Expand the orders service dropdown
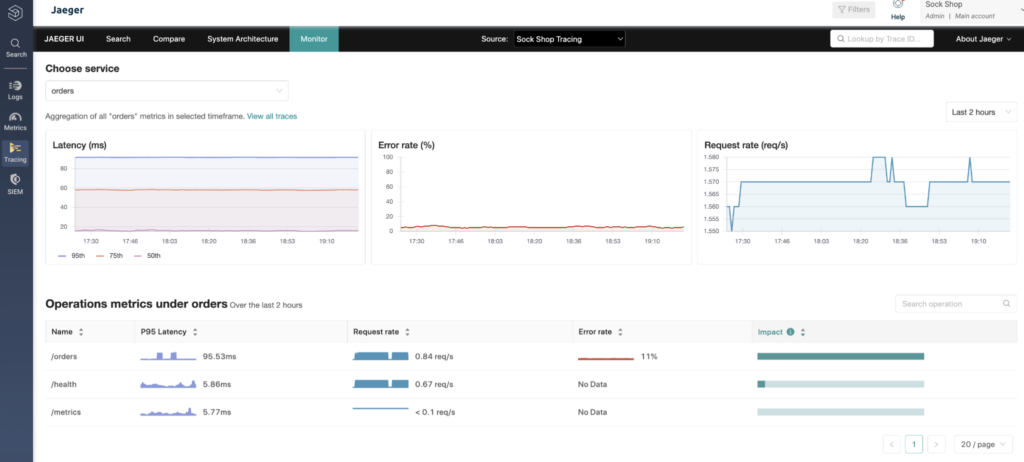The image size is (1024, 462). (167, 91)
